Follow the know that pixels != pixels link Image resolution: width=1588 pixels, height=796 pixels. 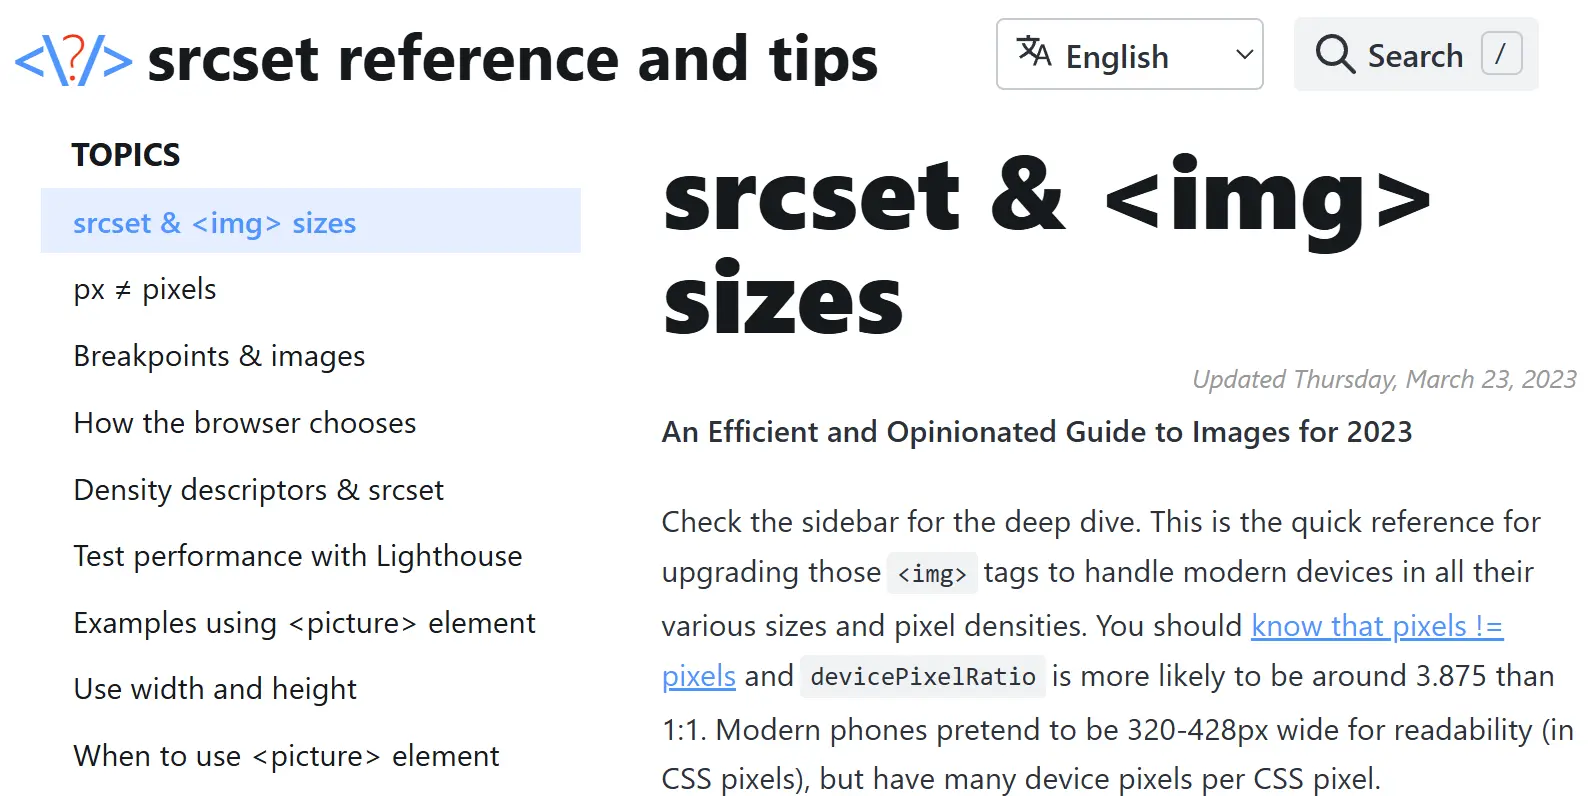(x=1377, y=626)
